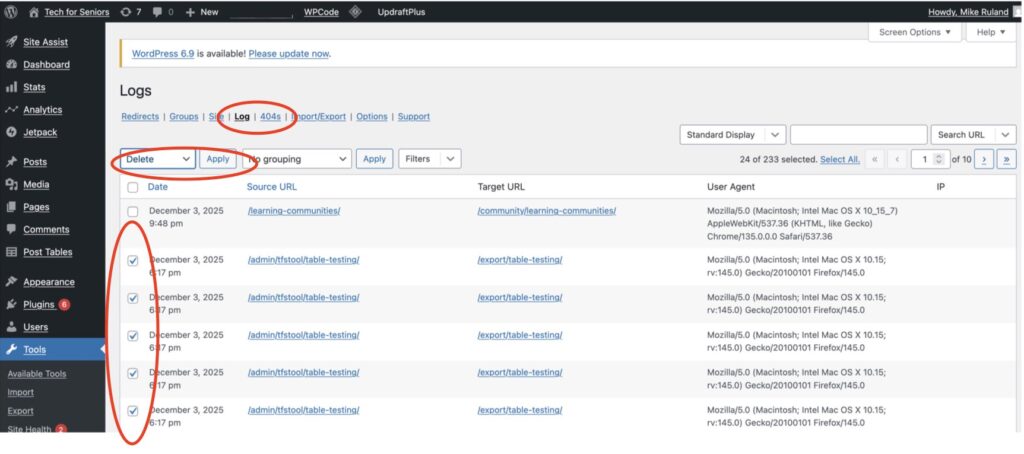Click the Please update now link

coord(288,53)
